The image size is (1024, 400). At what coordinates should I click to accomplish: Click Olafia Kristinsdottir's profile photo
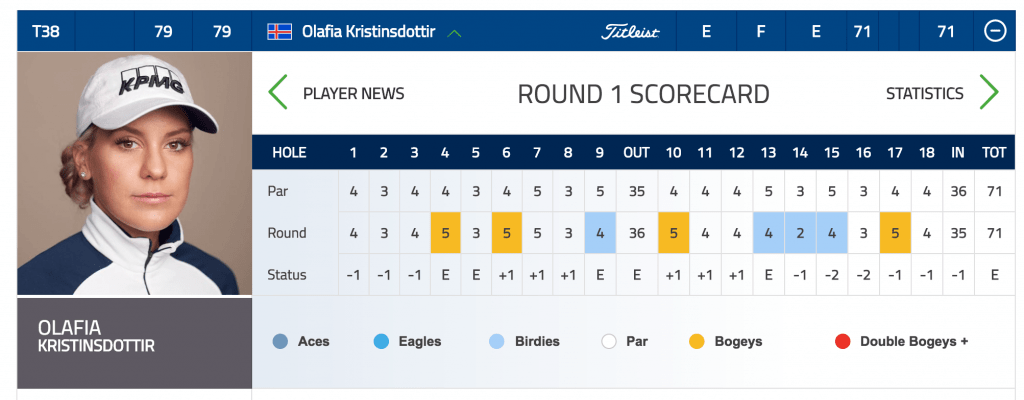coord(135,173)
